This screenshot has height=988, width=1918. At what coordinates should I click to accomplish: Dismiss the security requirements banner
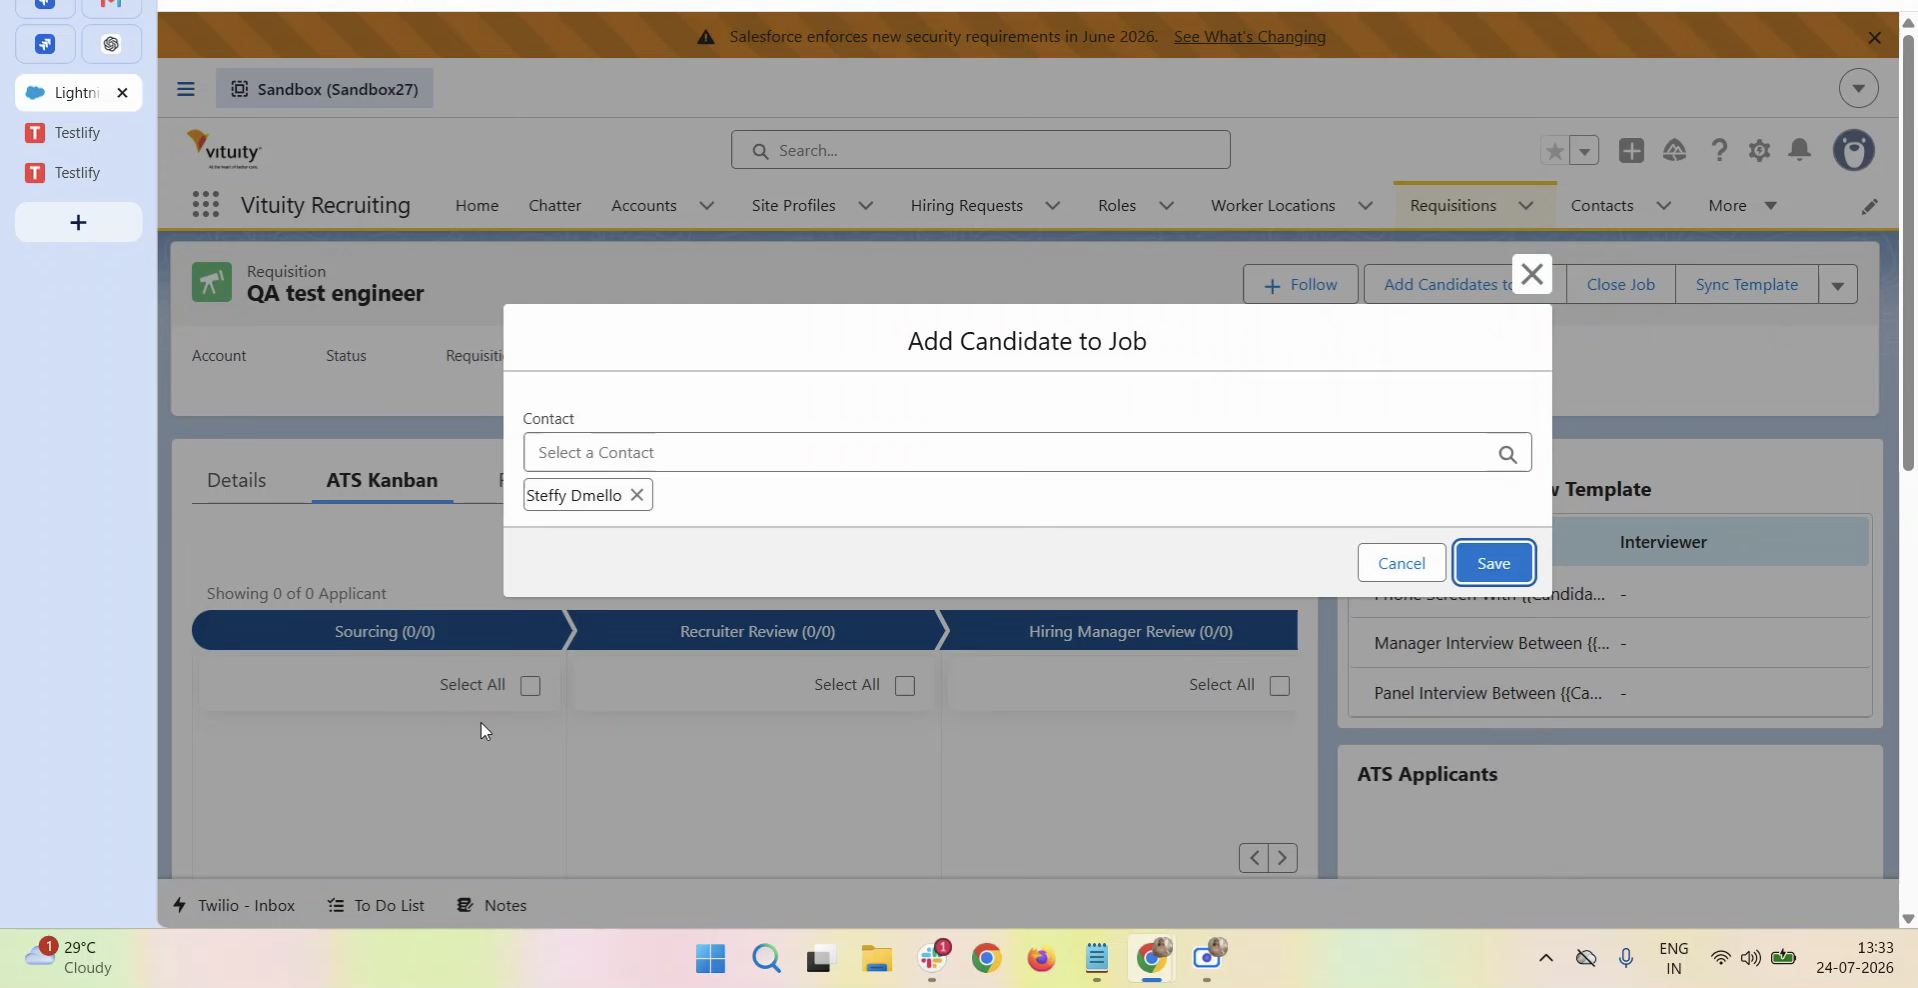[1874, 37]
